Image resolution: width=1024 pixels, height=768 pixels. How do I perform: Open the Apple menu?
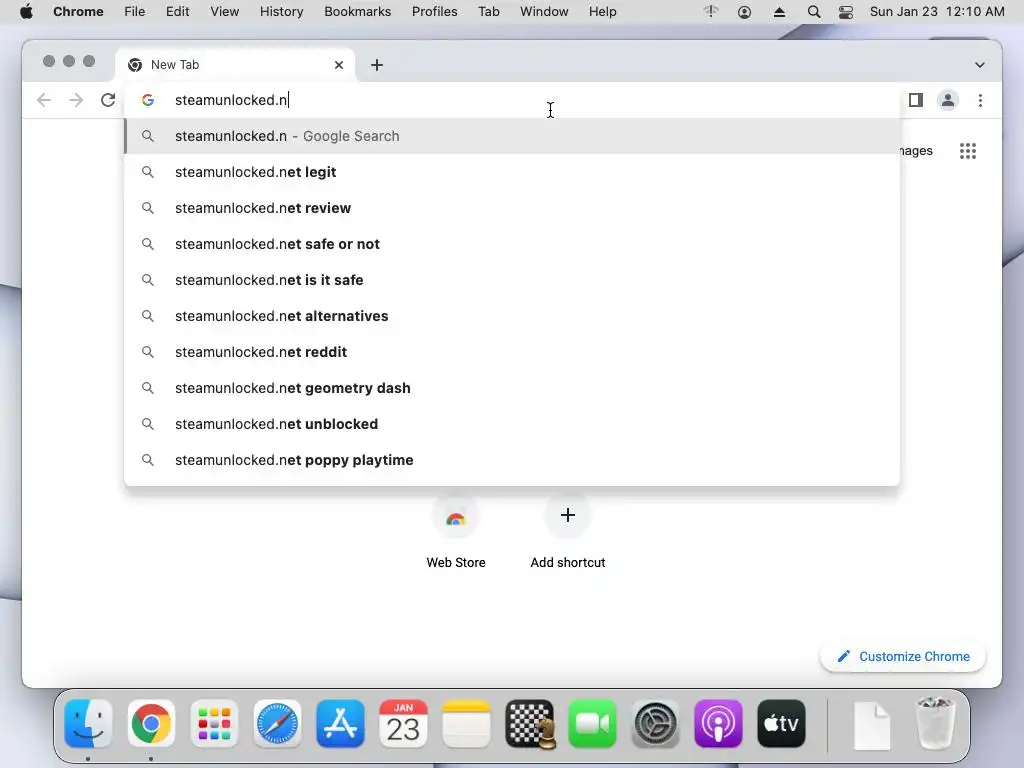(x=26, y=12)
